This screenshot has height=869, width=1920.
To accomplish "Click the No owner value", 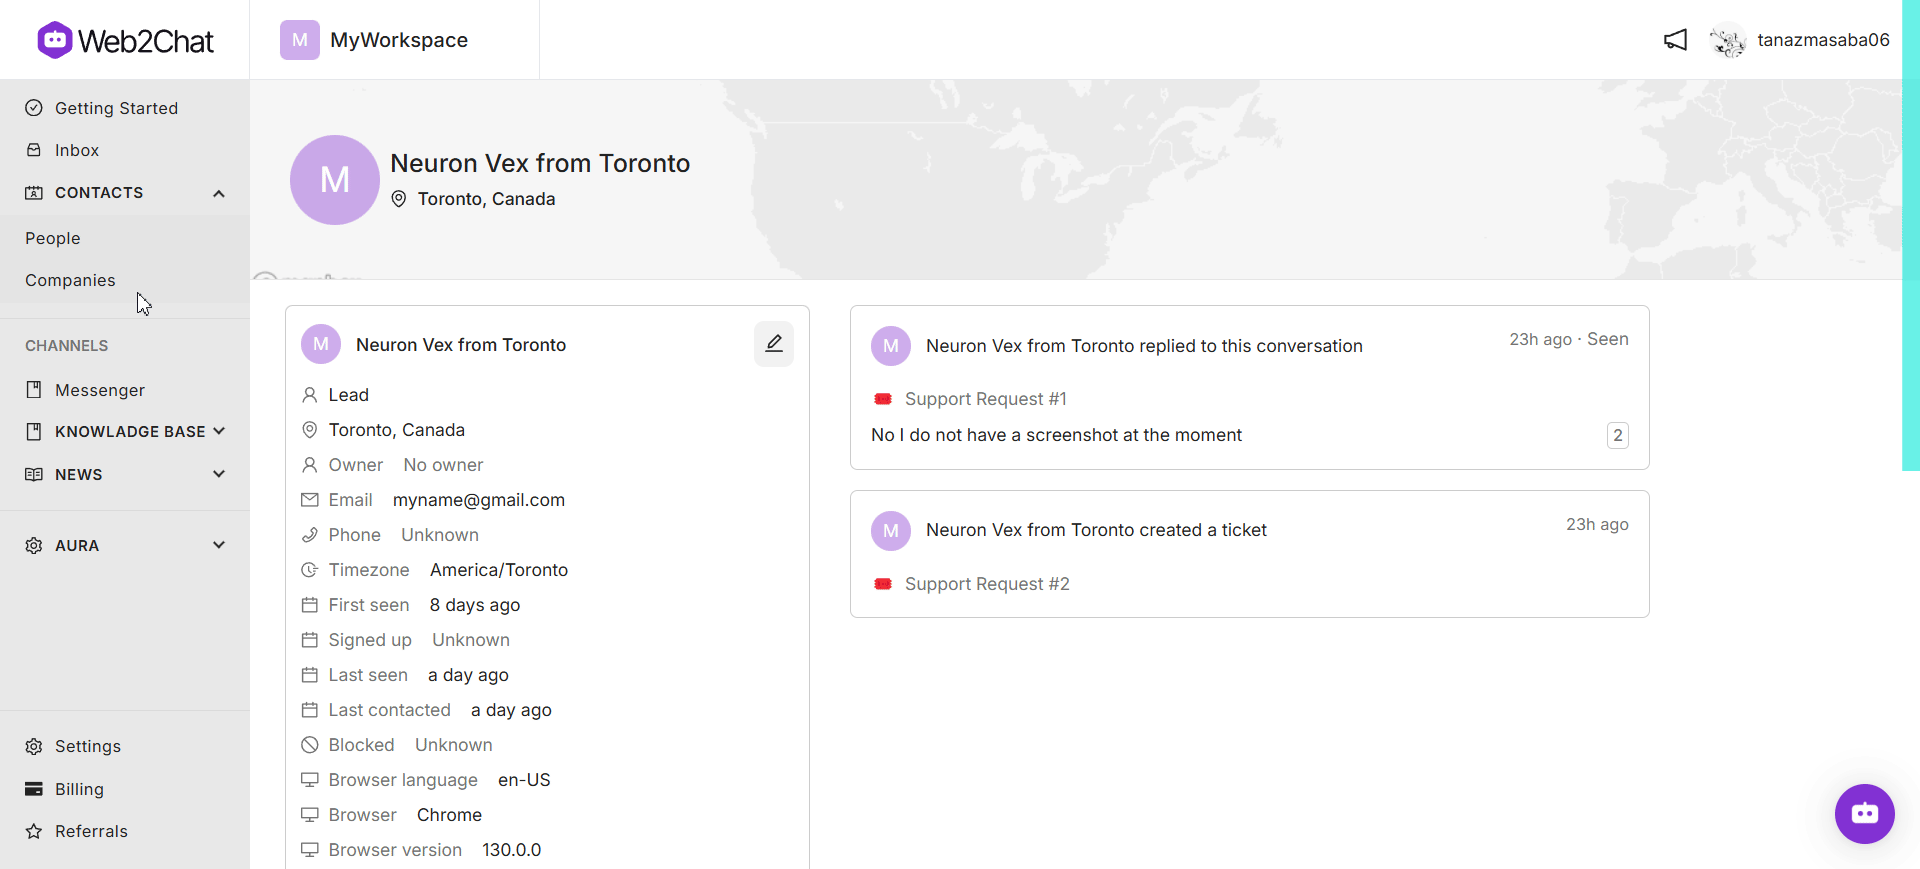I will tap(443, 465).
